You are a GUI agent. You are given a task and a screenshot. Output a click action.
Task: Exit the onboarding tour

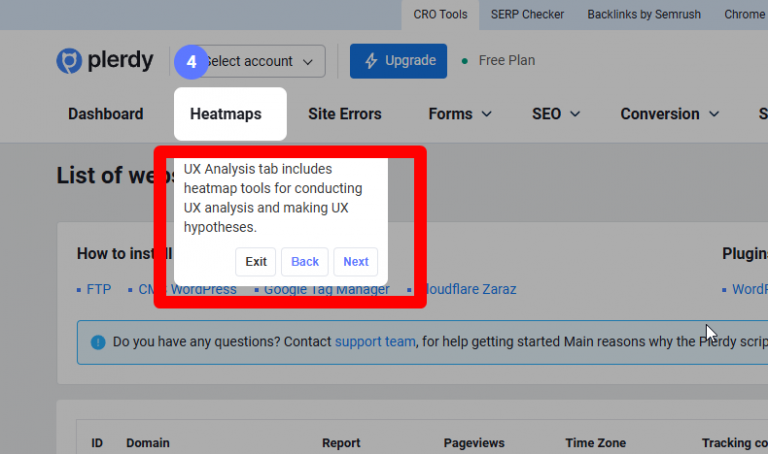click(x=256, y=262)
